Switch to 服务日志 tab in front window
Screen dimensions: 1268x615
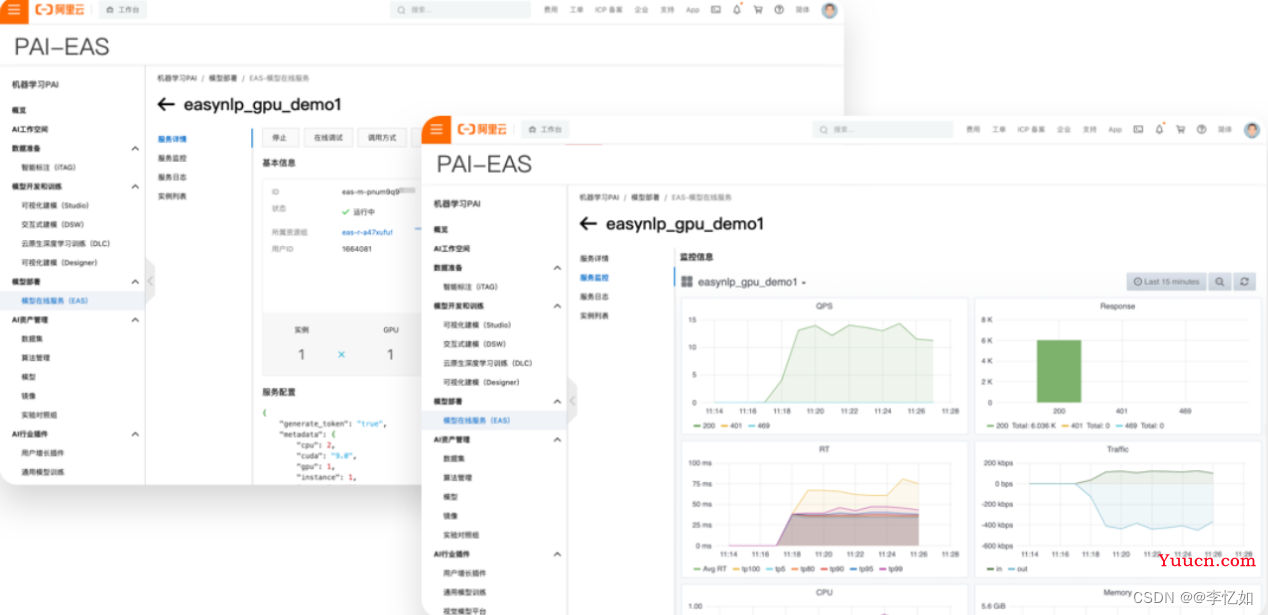click(x=595, y=297)
